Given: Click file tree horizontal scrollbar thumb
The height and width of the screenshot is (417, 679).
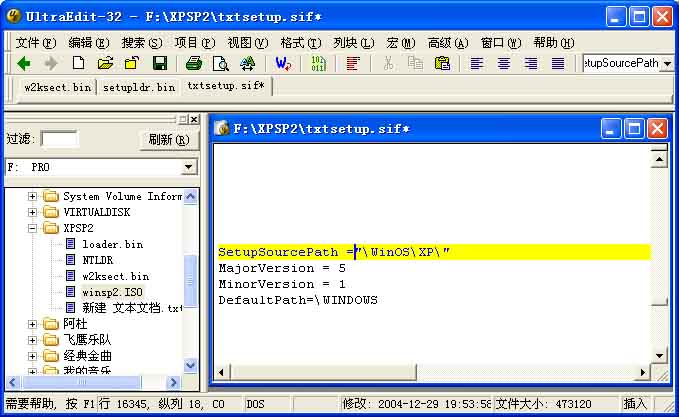Looking at the screenshot, I should tap(81, 382).
